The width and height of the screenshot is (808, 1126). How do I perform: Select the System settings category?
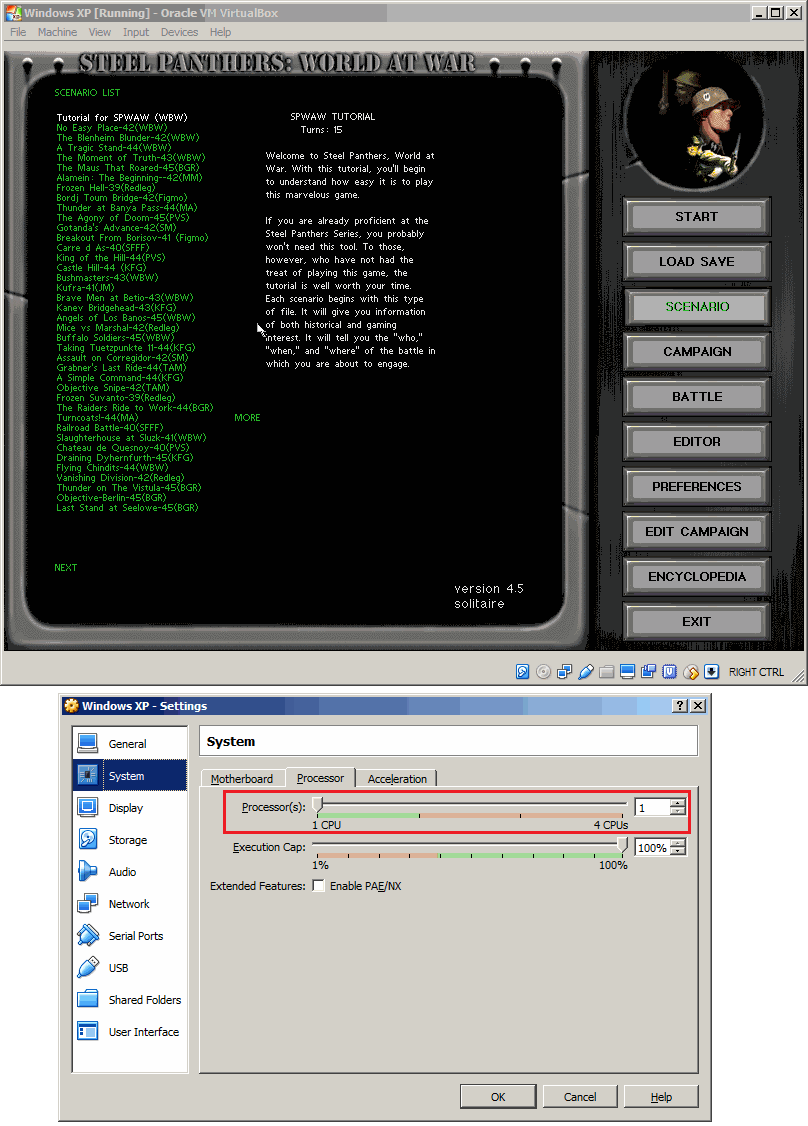click(130, 776)
